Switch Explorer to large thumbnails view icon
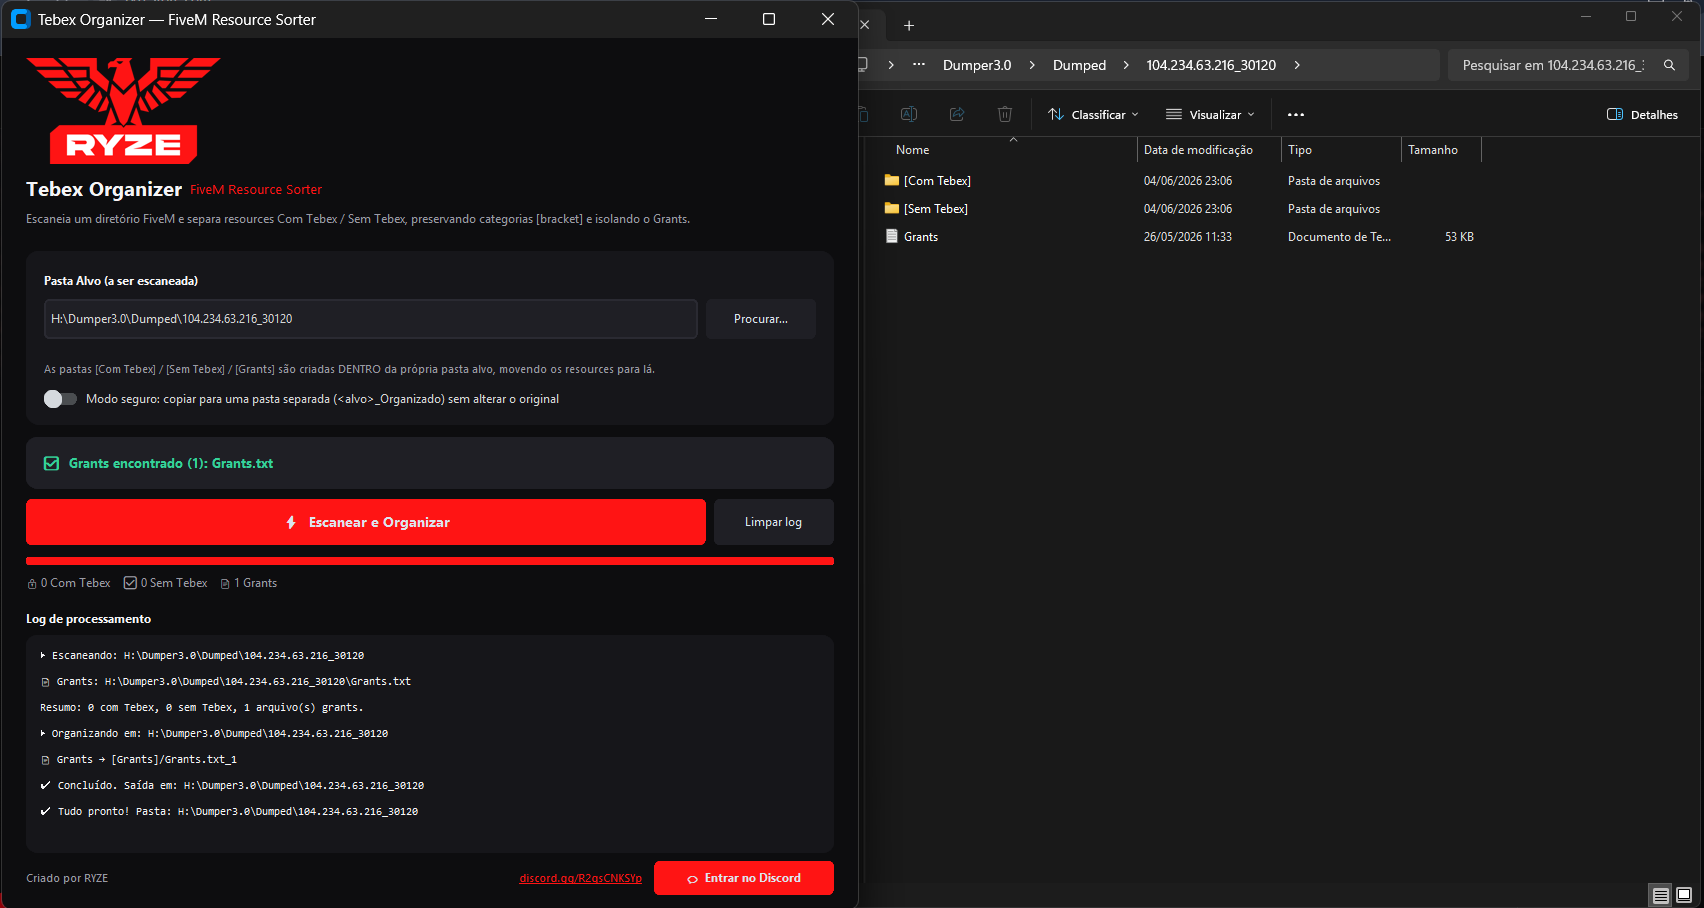 tap(1684, 895)
